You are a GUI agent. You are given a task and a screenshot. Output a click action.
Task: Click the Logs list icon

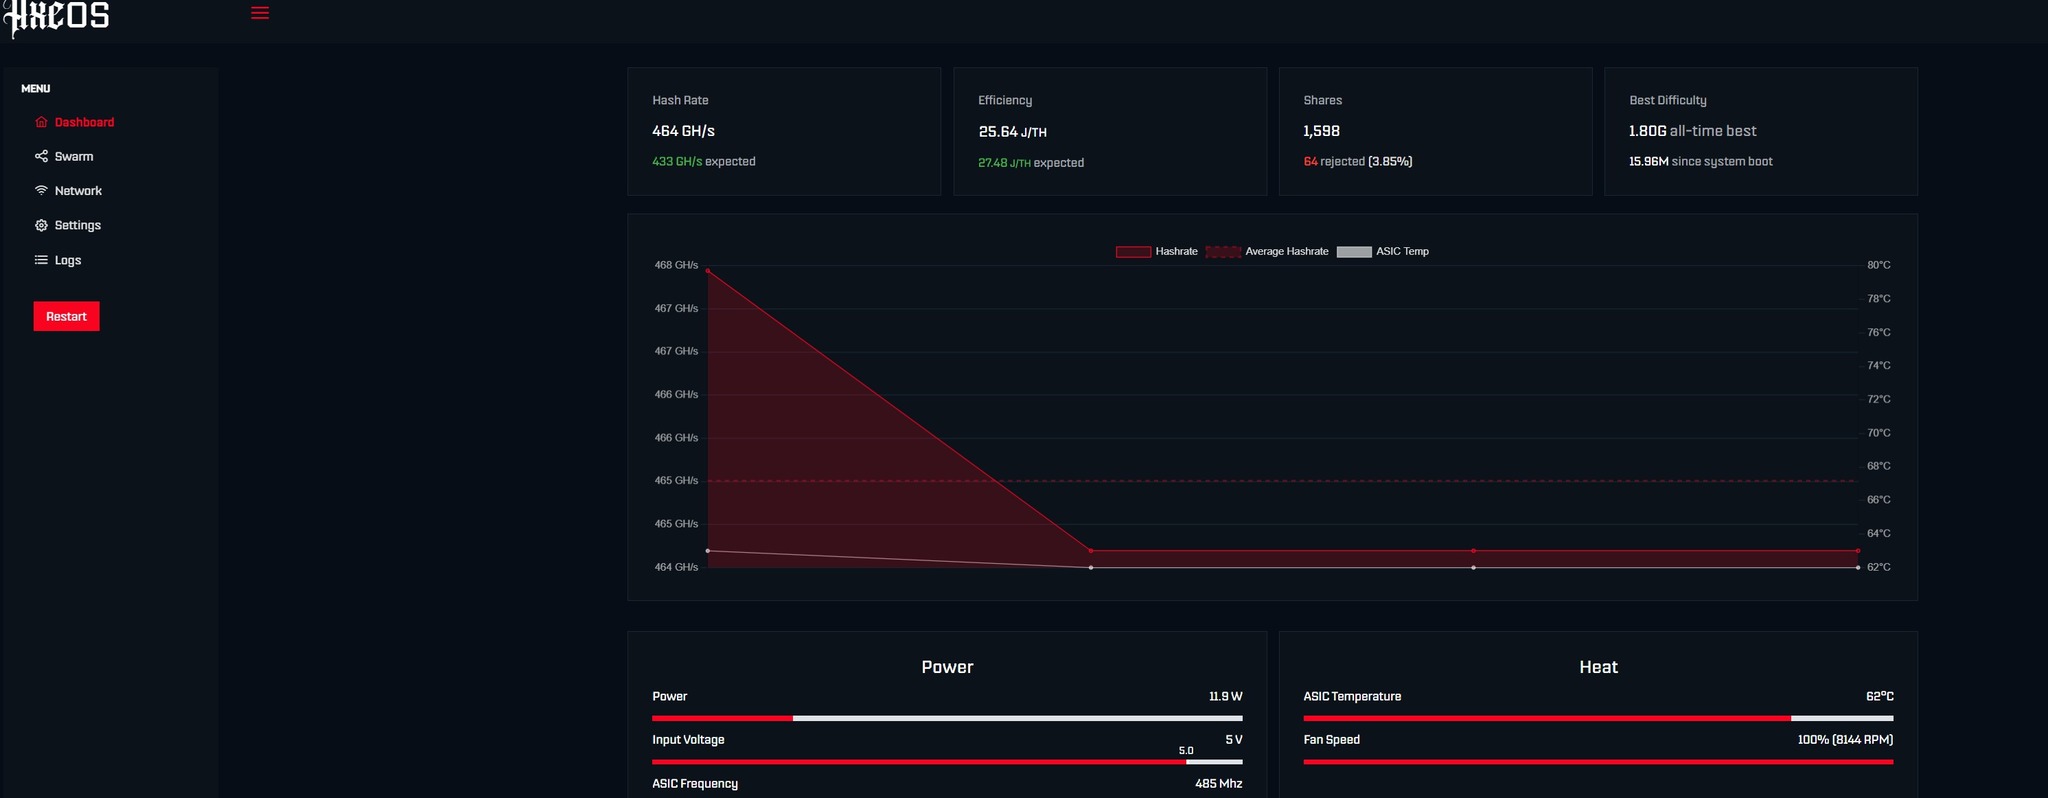tap(41, 260)
